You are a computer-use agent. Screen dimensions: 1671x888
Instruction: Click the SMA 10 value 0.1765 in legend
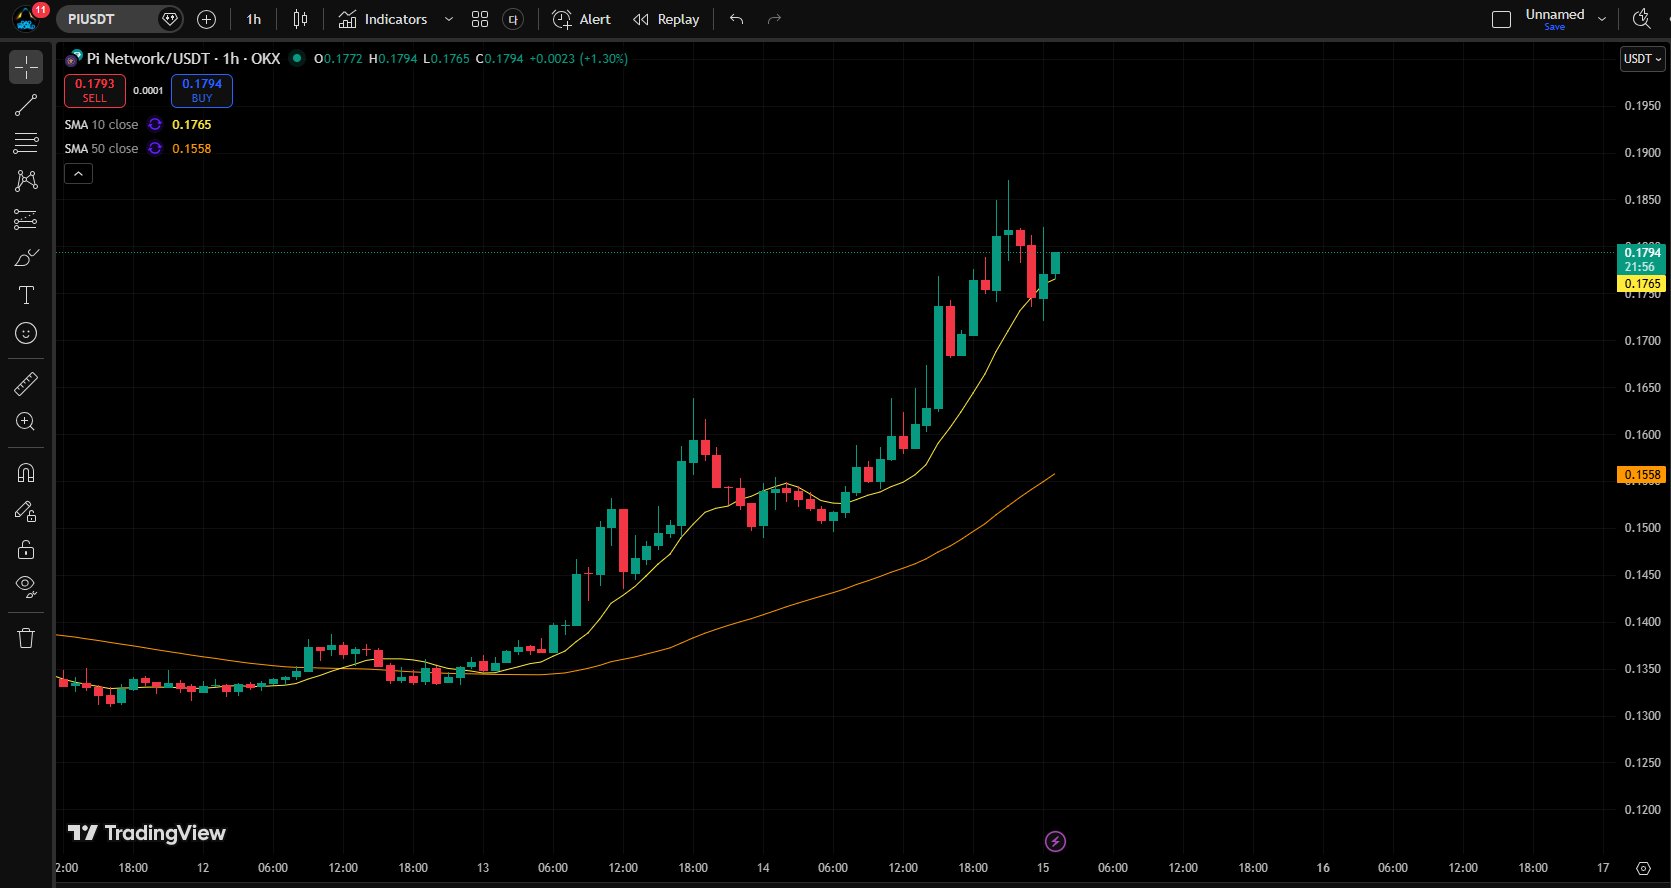point(192,125)
